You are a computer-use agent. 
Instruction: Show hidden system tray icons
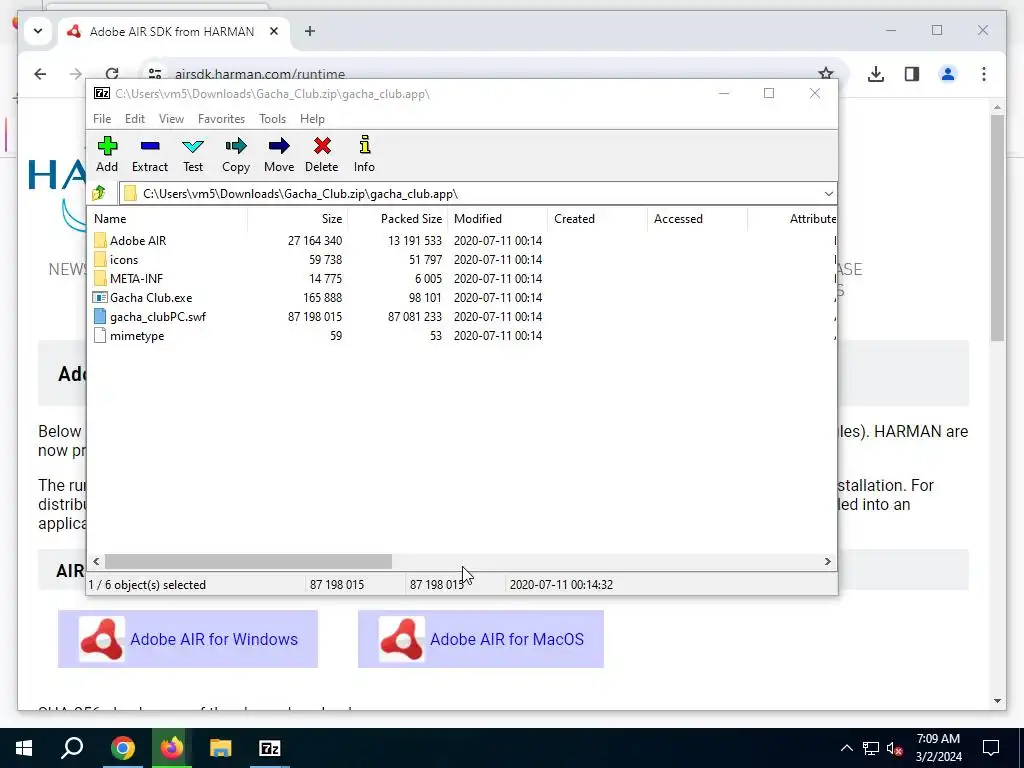click(846, 748)
